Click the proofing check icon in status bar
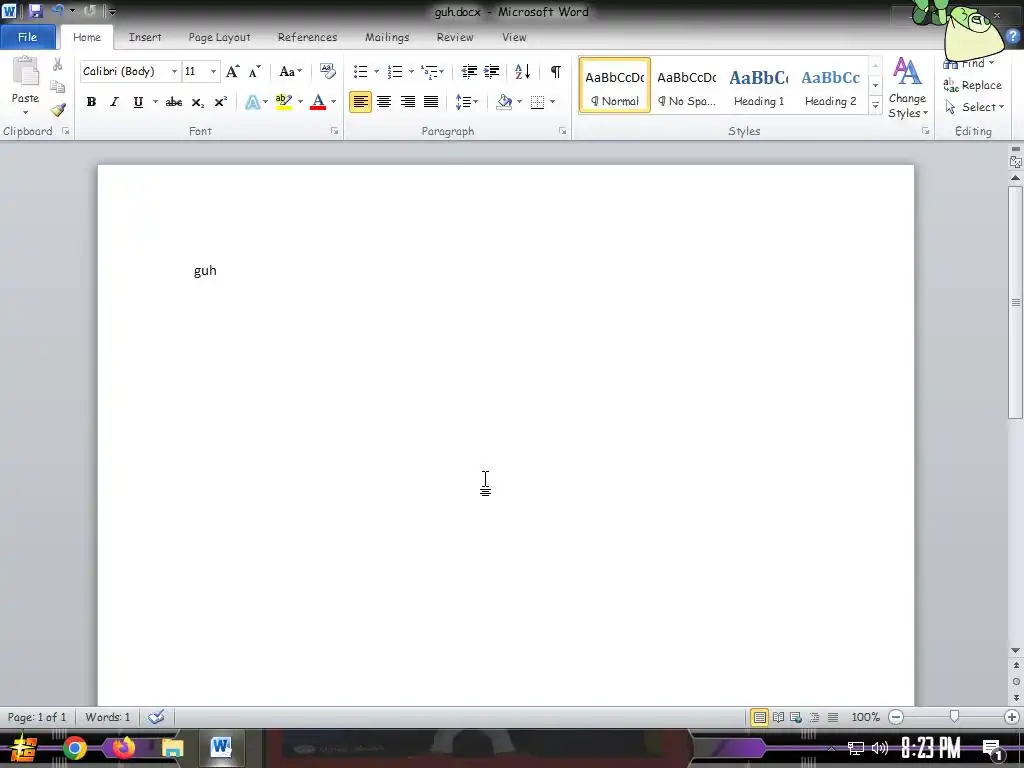 [x=156, y=717]
